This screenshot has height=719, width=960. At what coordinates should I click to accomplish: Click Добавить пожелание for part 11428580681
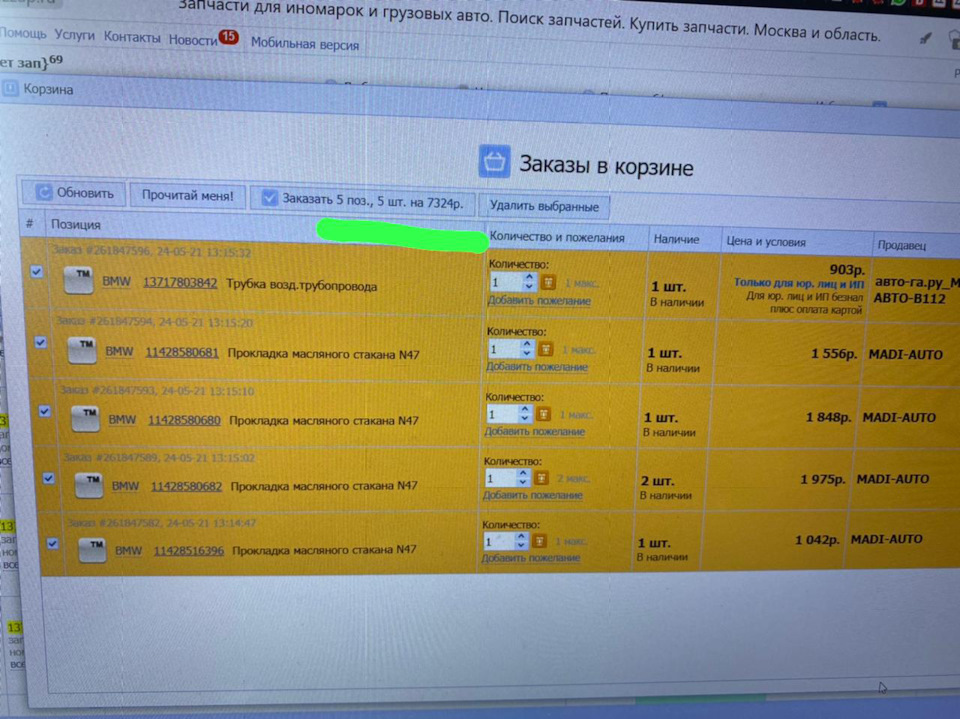pos(537,367)
